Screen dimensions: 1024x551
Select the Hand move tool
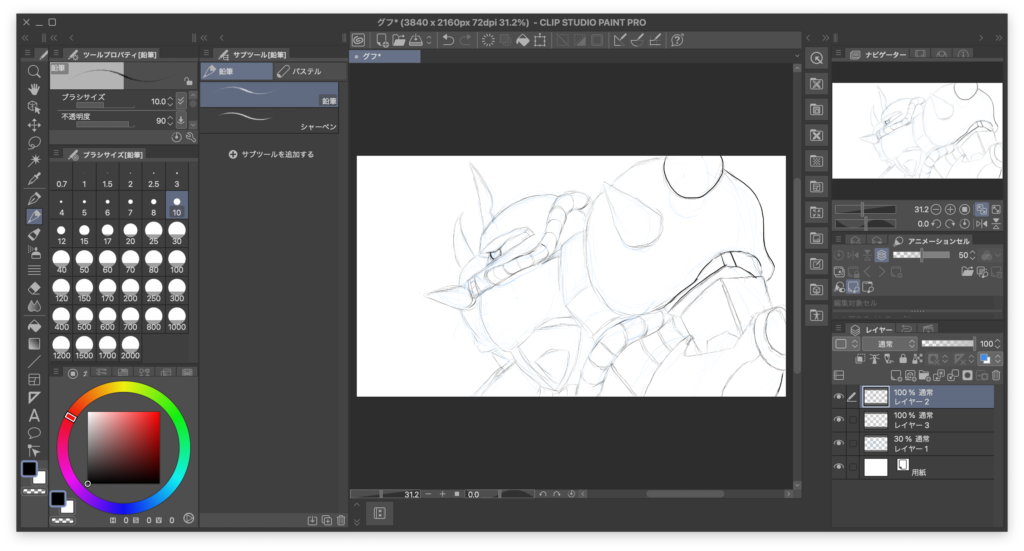[x=34, y=89]
